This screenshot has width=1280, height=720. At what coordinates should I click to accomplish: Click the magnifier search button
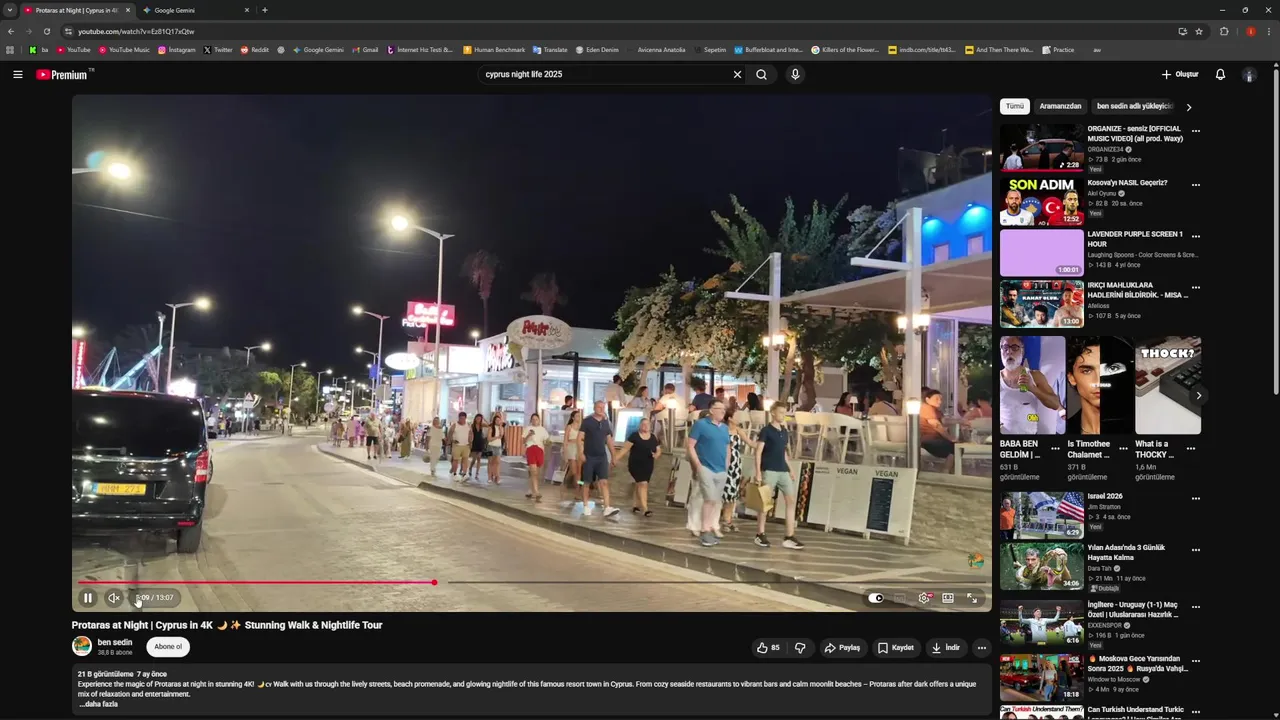(761, 74)
